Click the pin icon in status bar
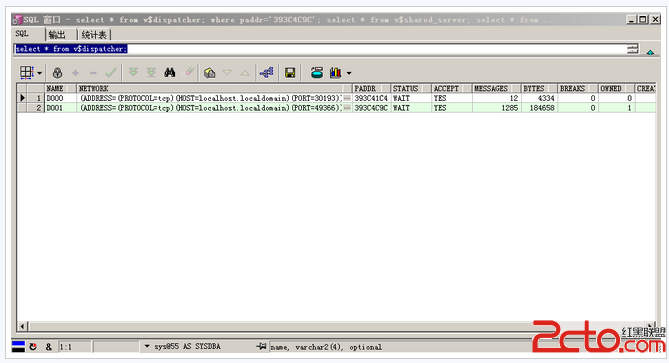The image size is (669, 363). 261,346
